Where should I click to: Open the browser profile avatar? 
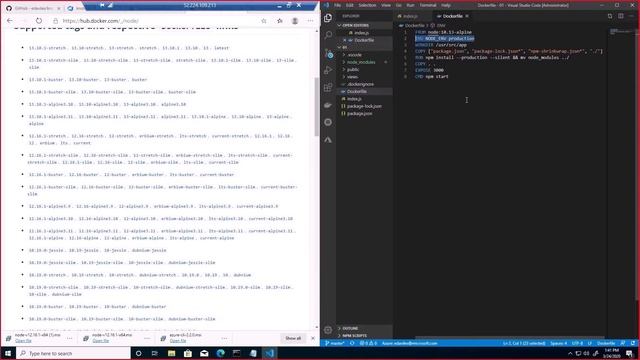(x=295, y=21)
